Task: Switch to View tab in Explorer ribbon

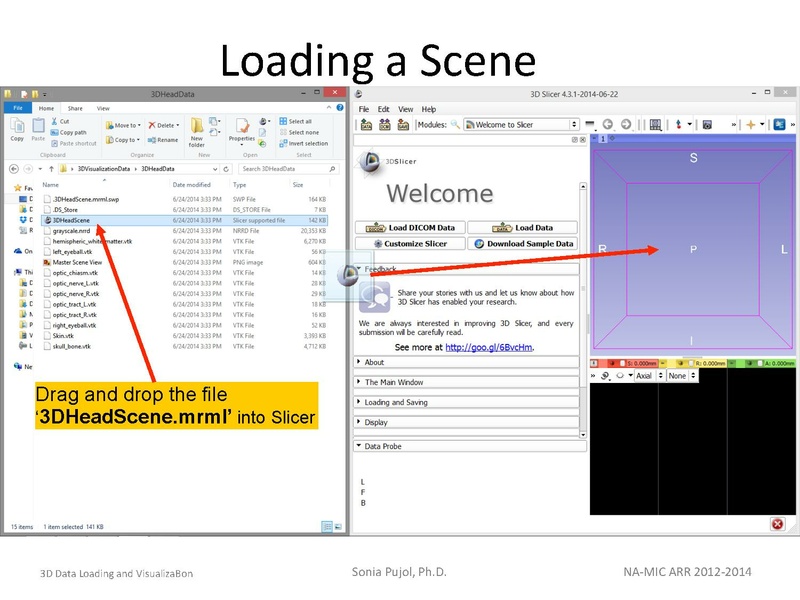Action: [x=103, y=108]
